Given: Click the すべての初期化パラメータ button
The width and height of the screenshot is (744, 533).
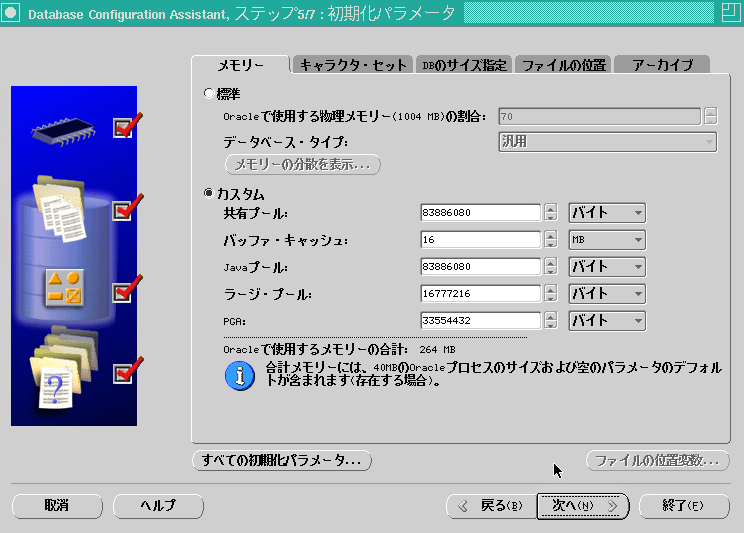Looking at the screenshot, I should coord(282,460).
